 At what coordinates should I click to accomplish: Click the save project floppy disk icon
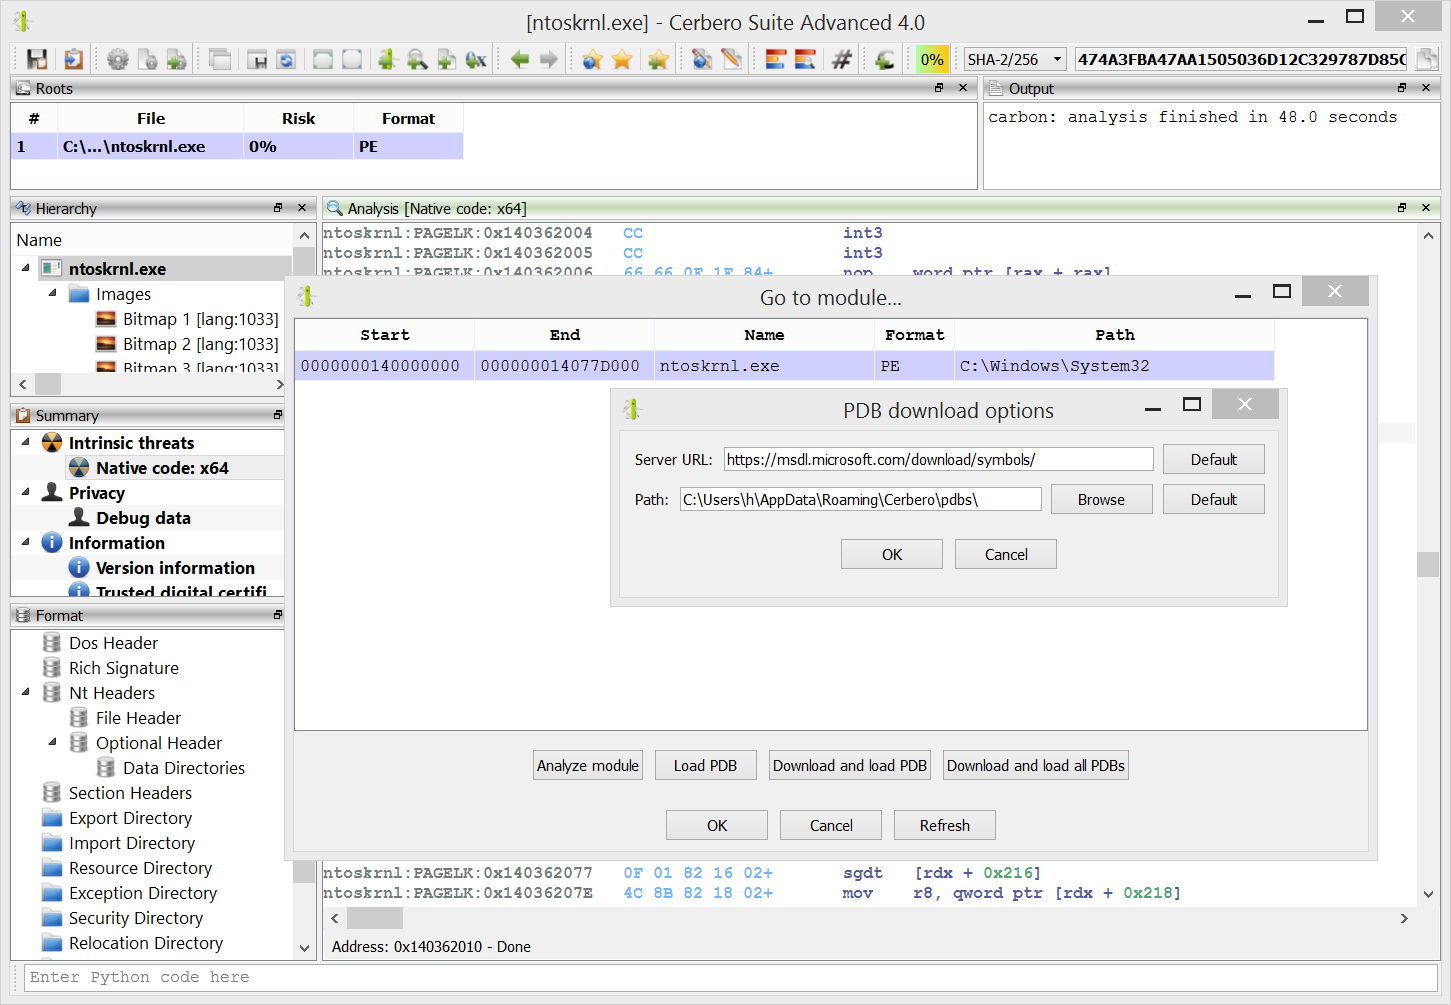click(37, 59)
